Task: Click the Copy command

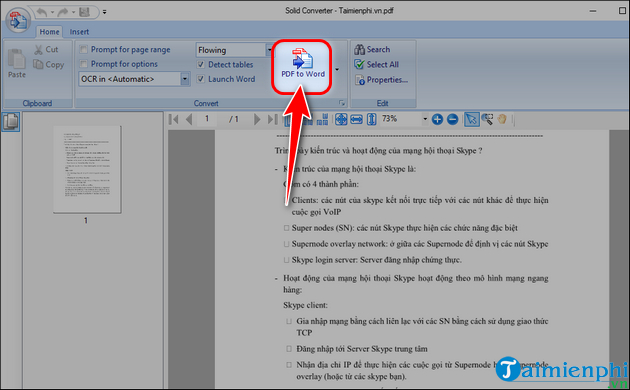Action: click(x=49, y=64)
